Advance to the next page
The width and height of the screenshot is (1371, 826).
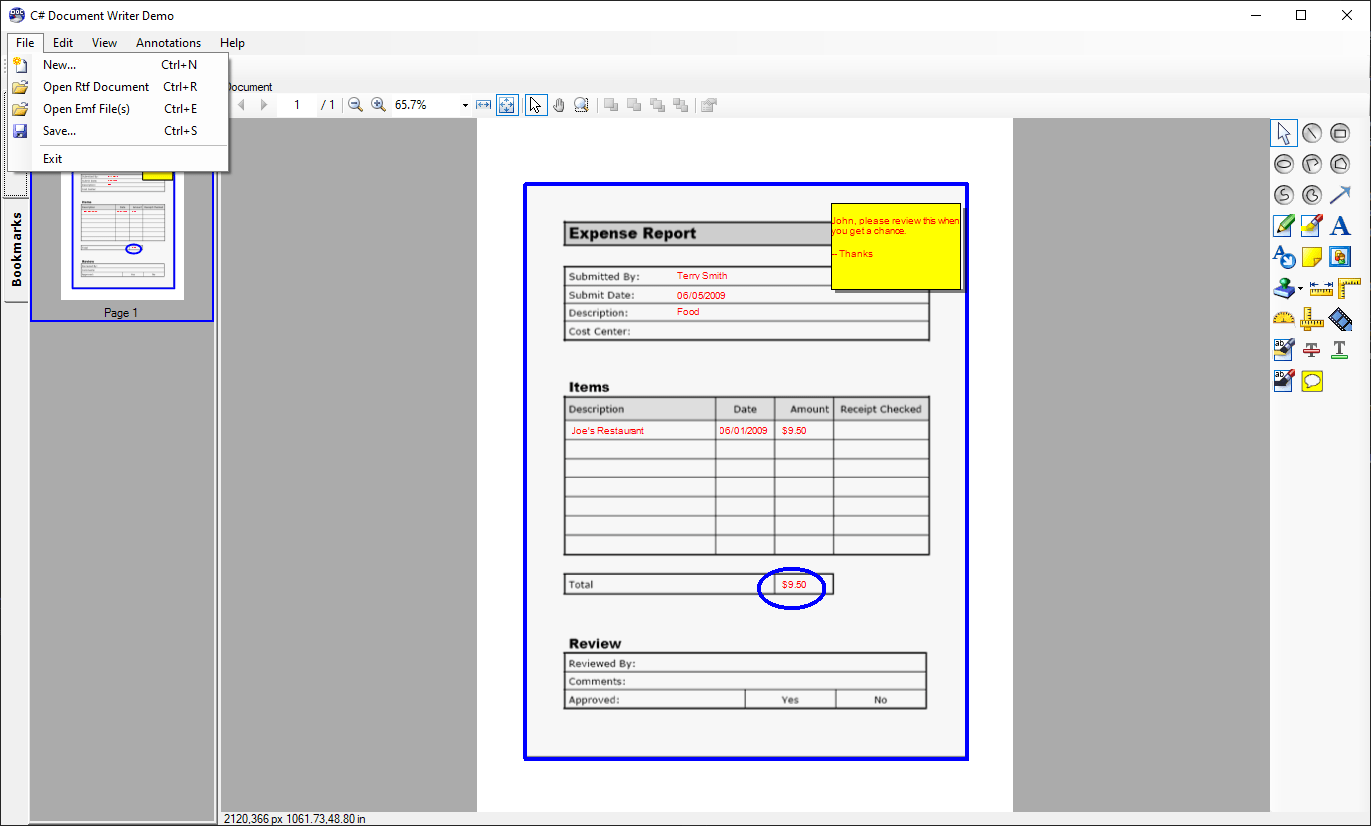pyautogui.click(x=261, y=104)
